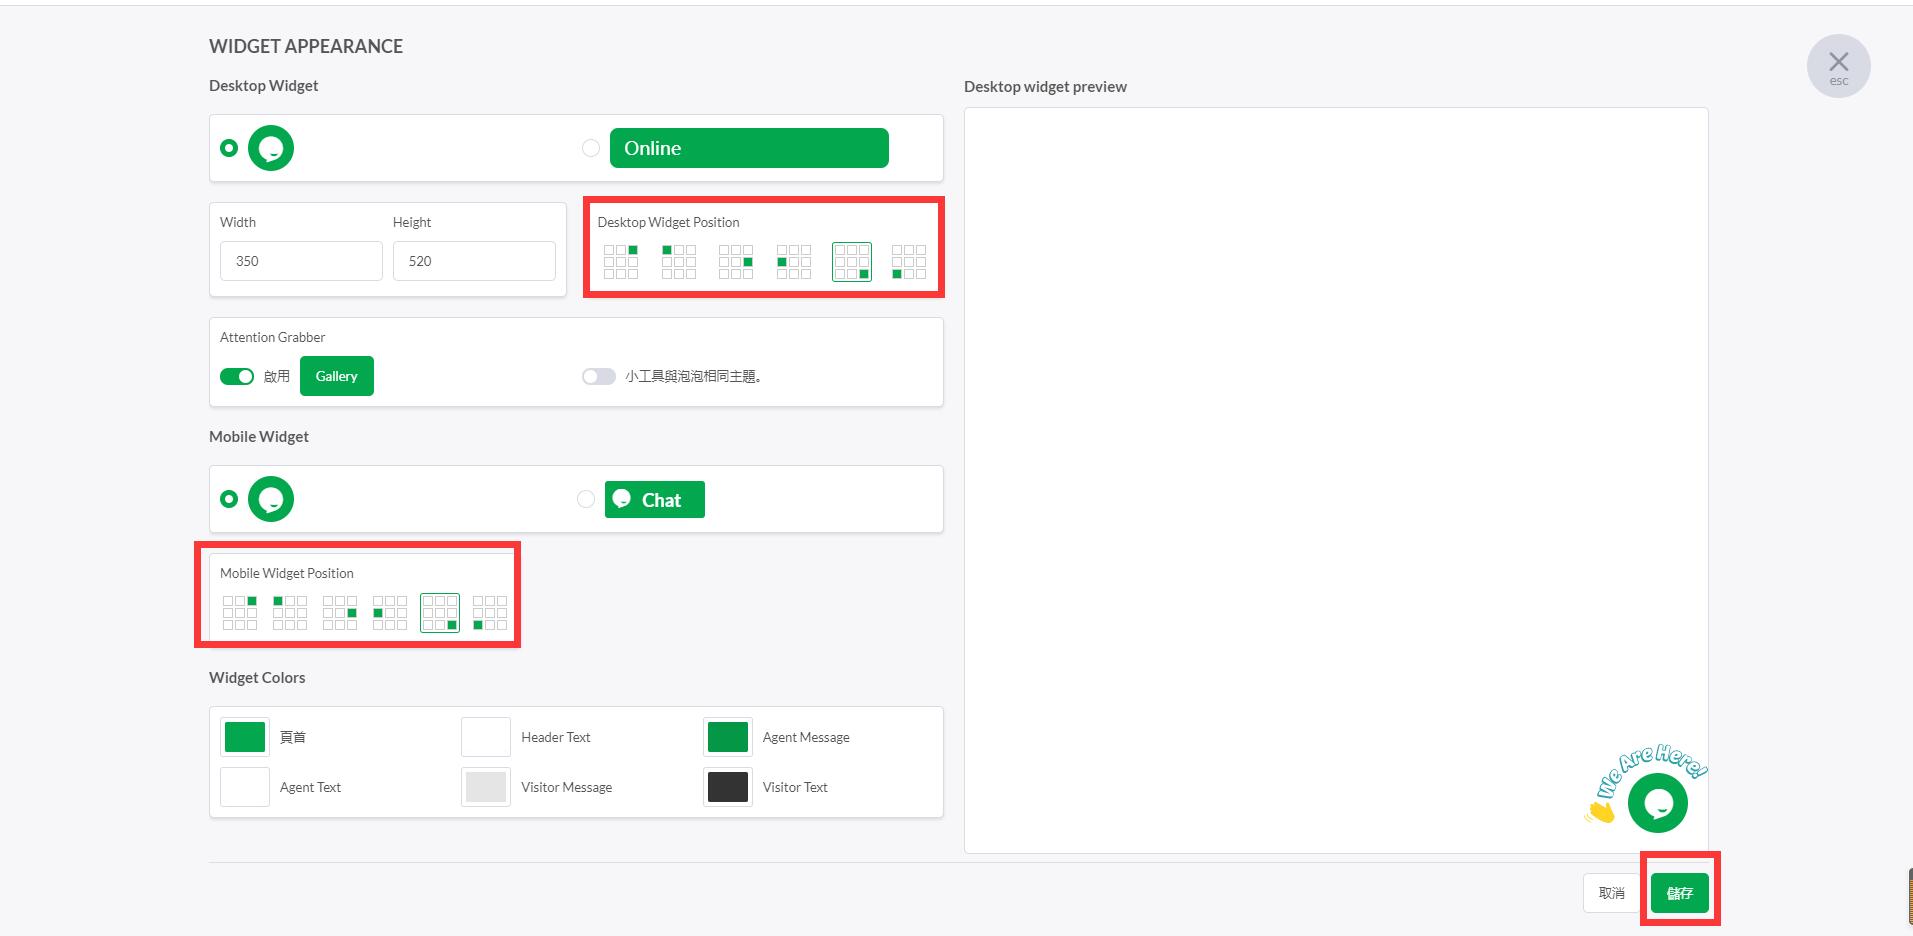Enable same-theme toggle for widget and bubble
Viewport: 1913px width, 936px height.
(598, 376)
